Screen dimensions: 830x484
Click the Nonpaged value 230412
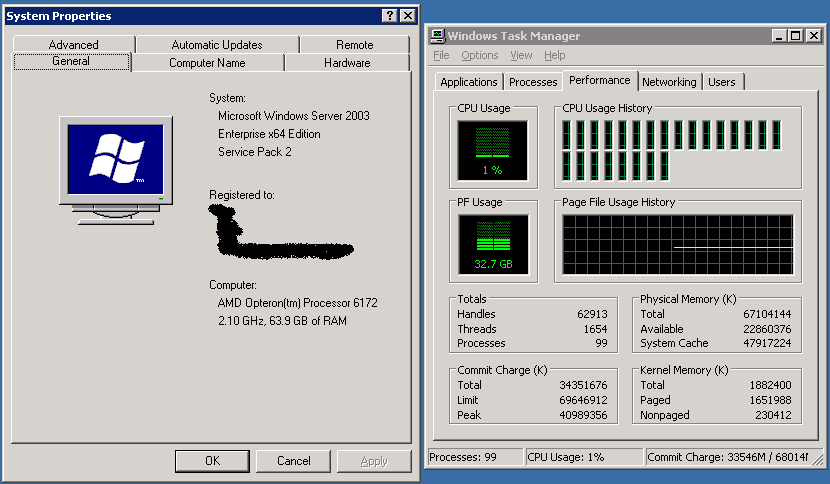click(x=773, y=415)
